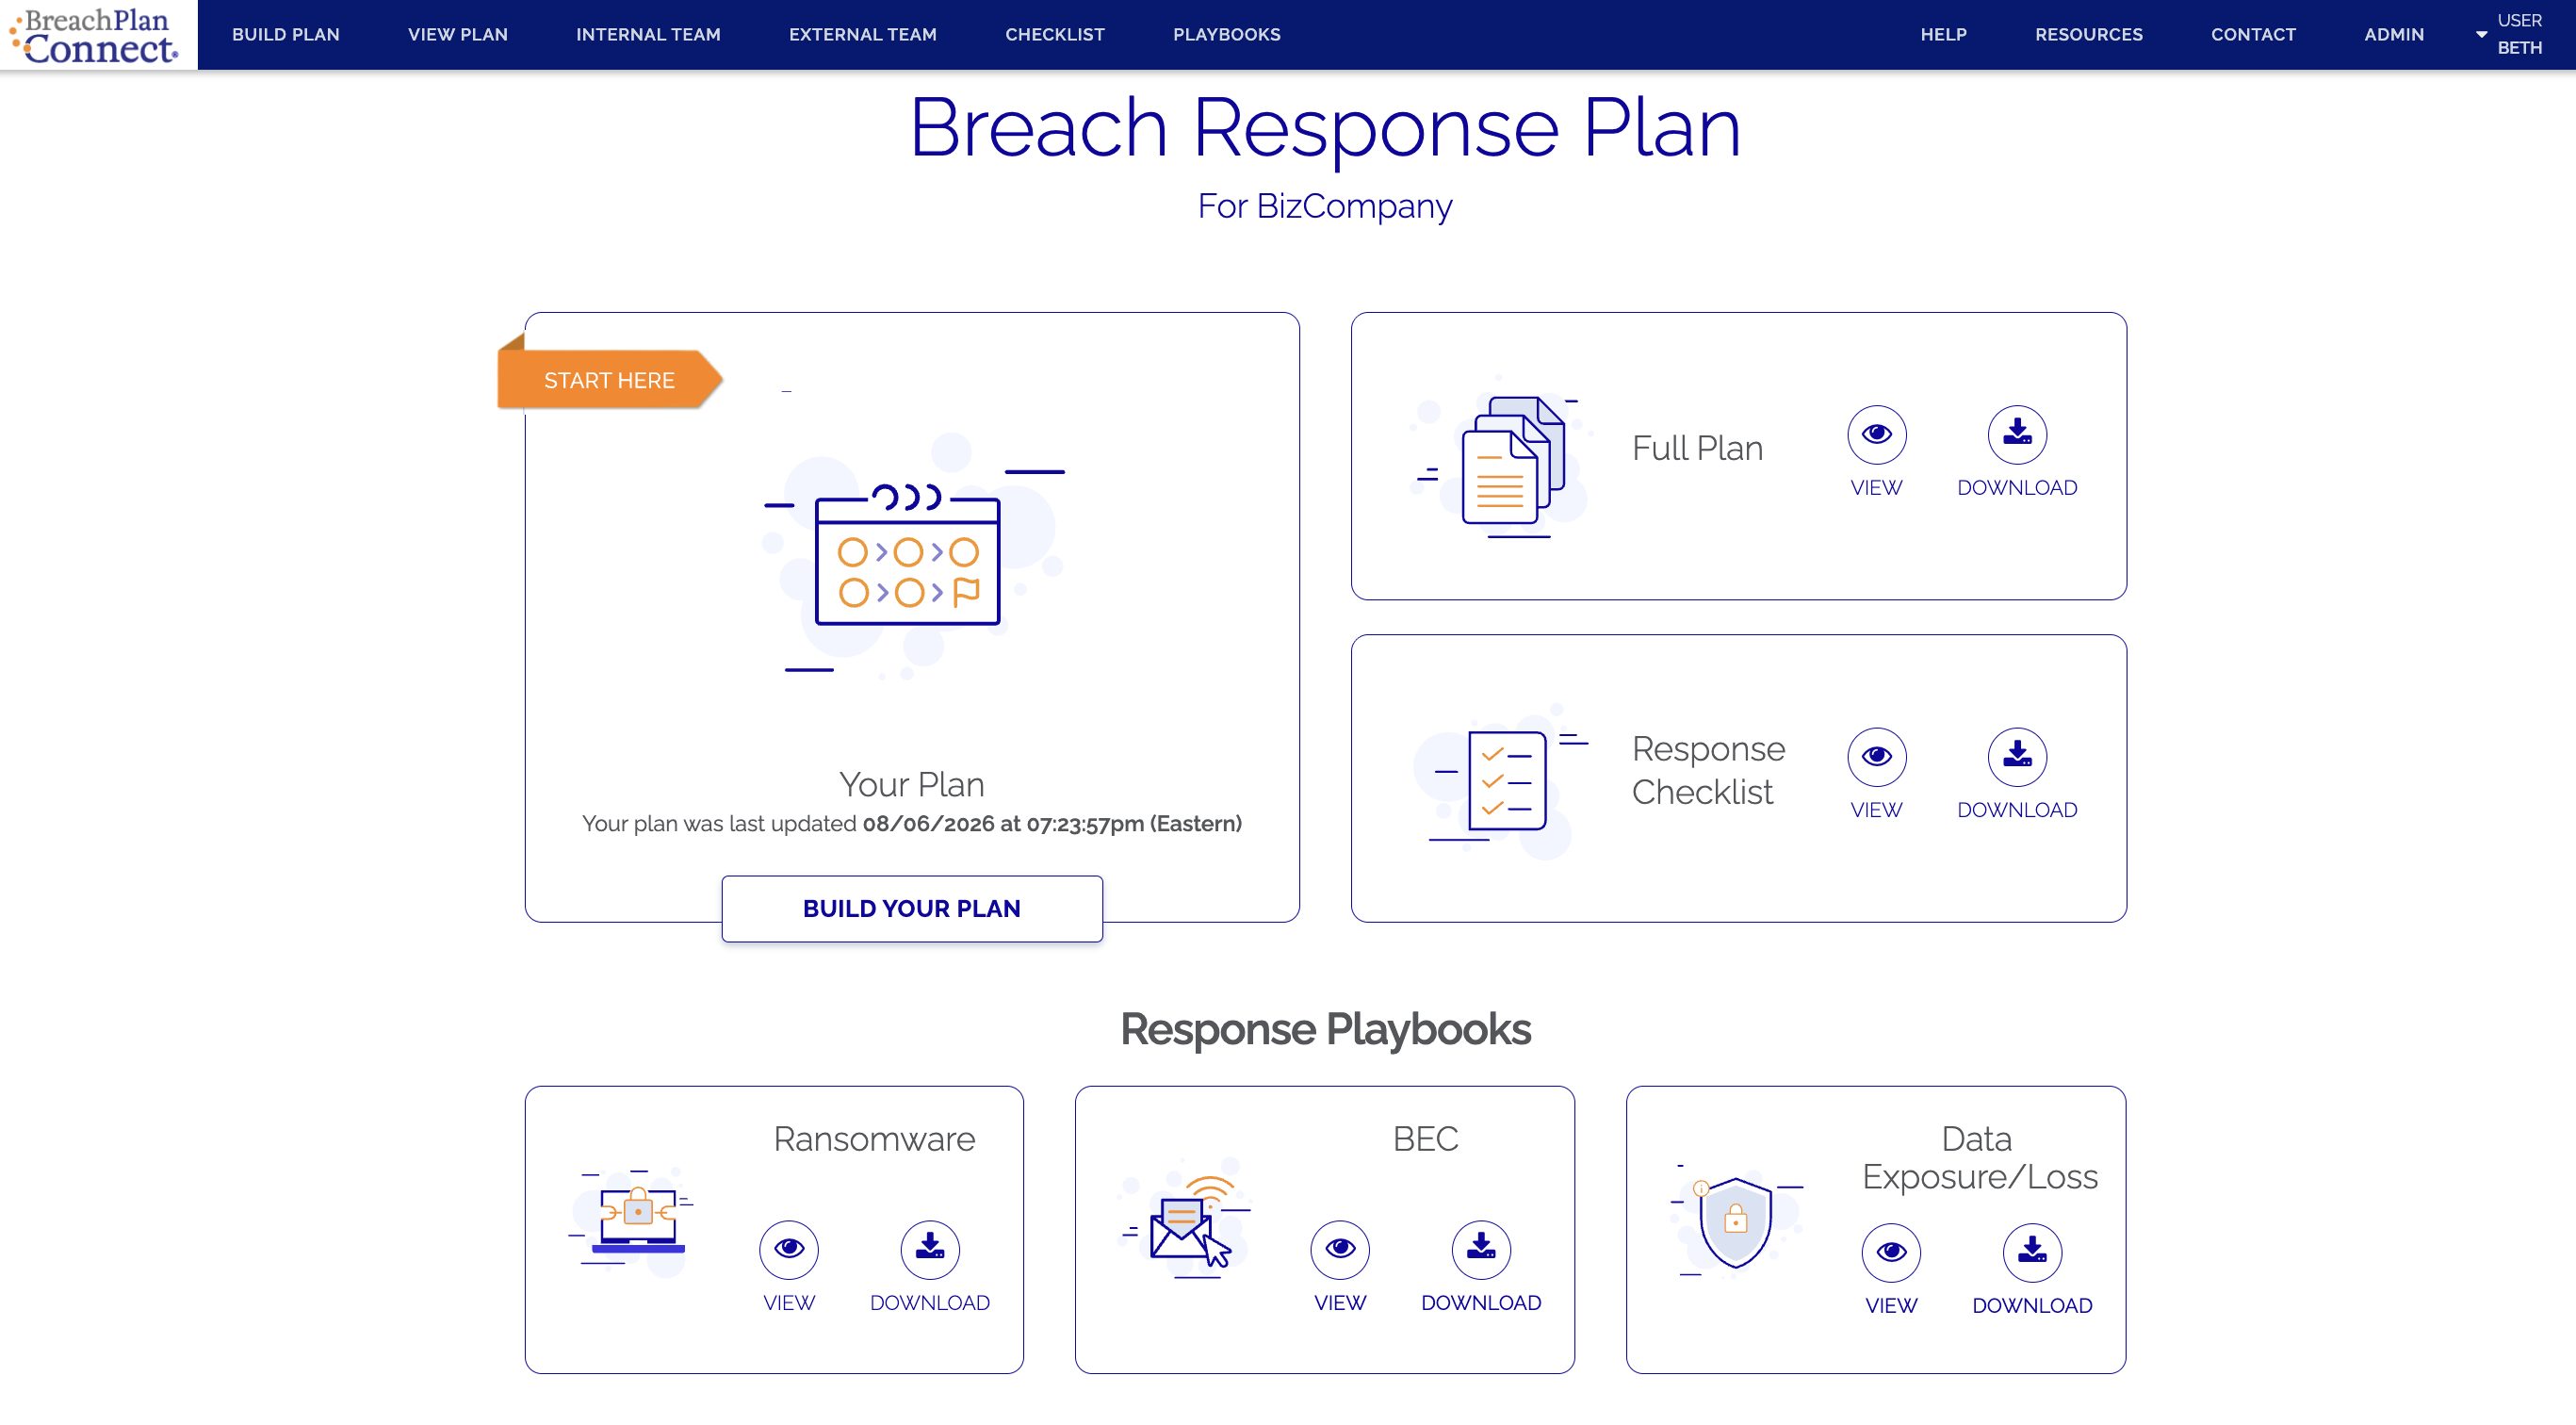
Task: Click VIEW label for Response Checklist
Action: [1876, 810]
